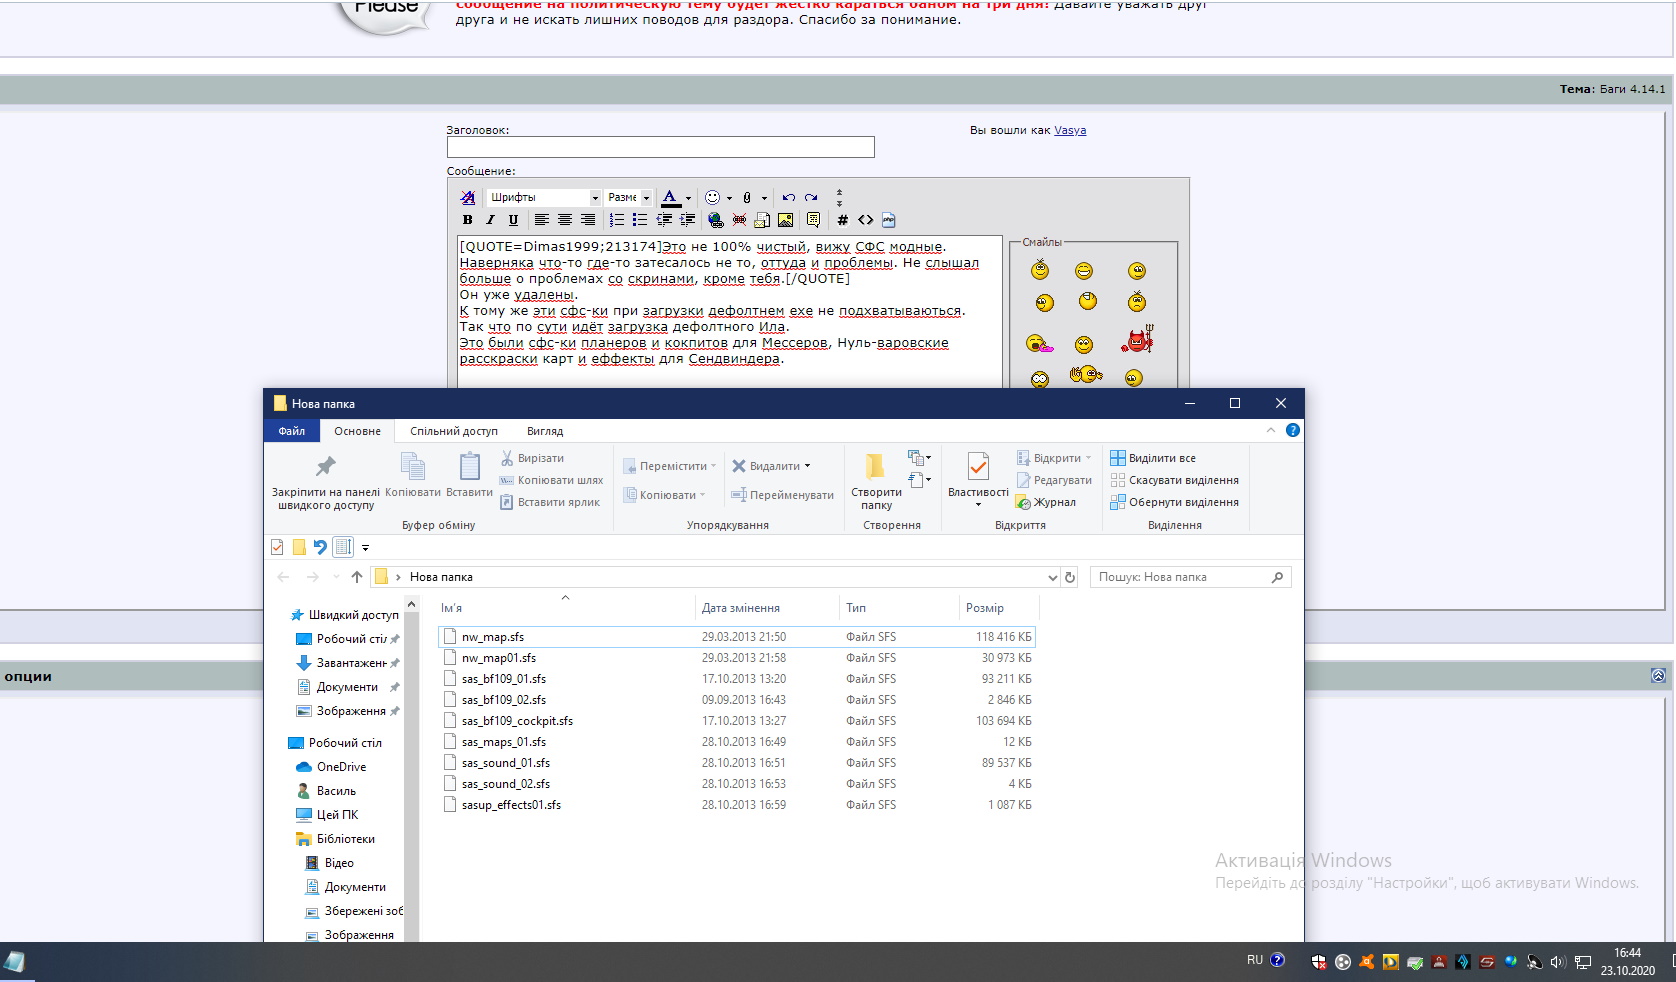
Task: Open the Видалити dropdown in ribbon
Action: [807, 466]
